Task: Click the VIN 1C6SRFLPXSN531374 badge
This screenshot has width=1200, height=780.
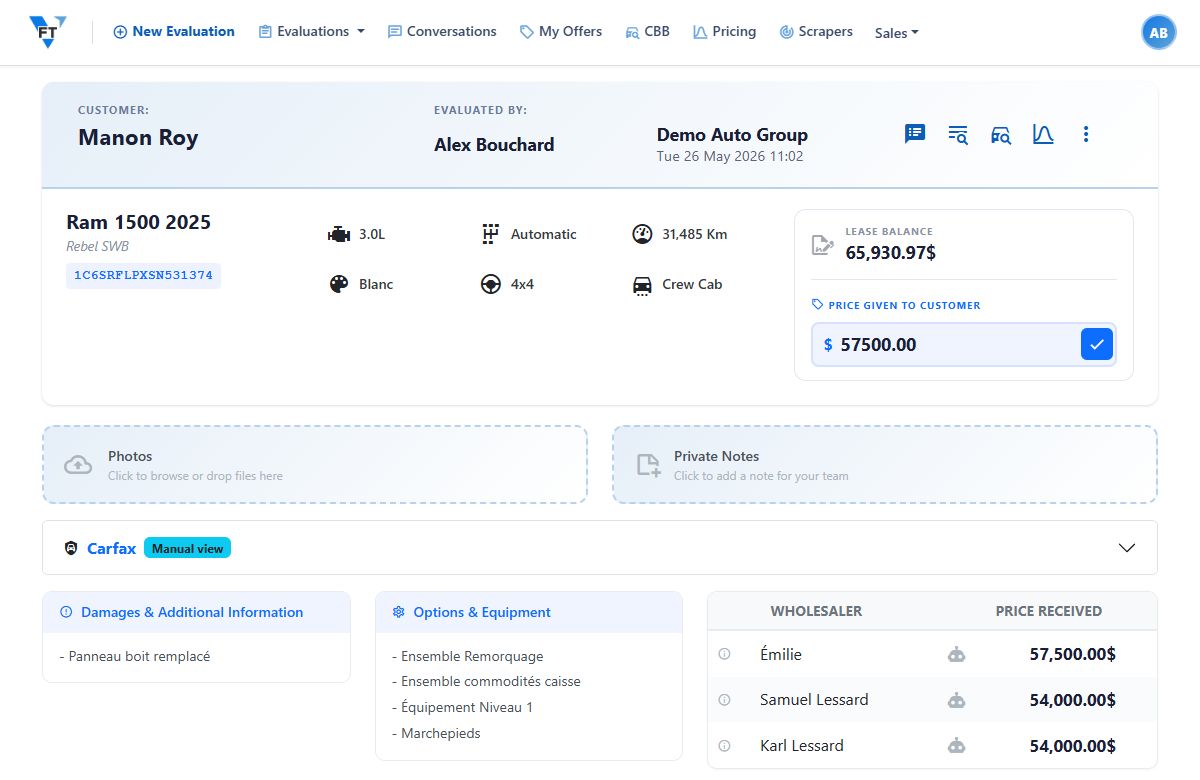Action: tap(143, 275)
